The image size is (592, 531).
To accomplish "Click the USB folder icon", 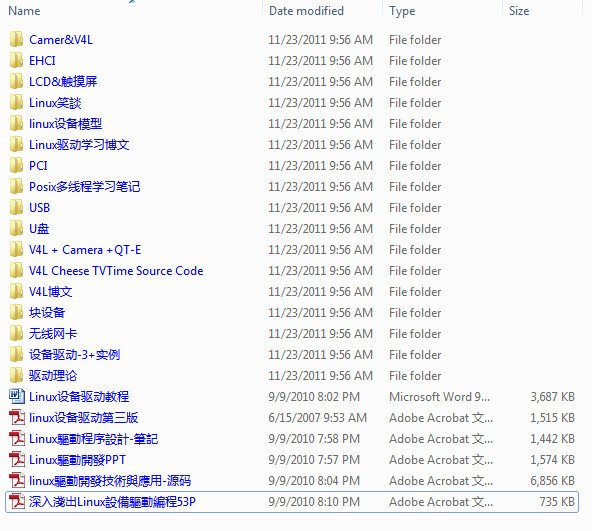I will point(16,207).
